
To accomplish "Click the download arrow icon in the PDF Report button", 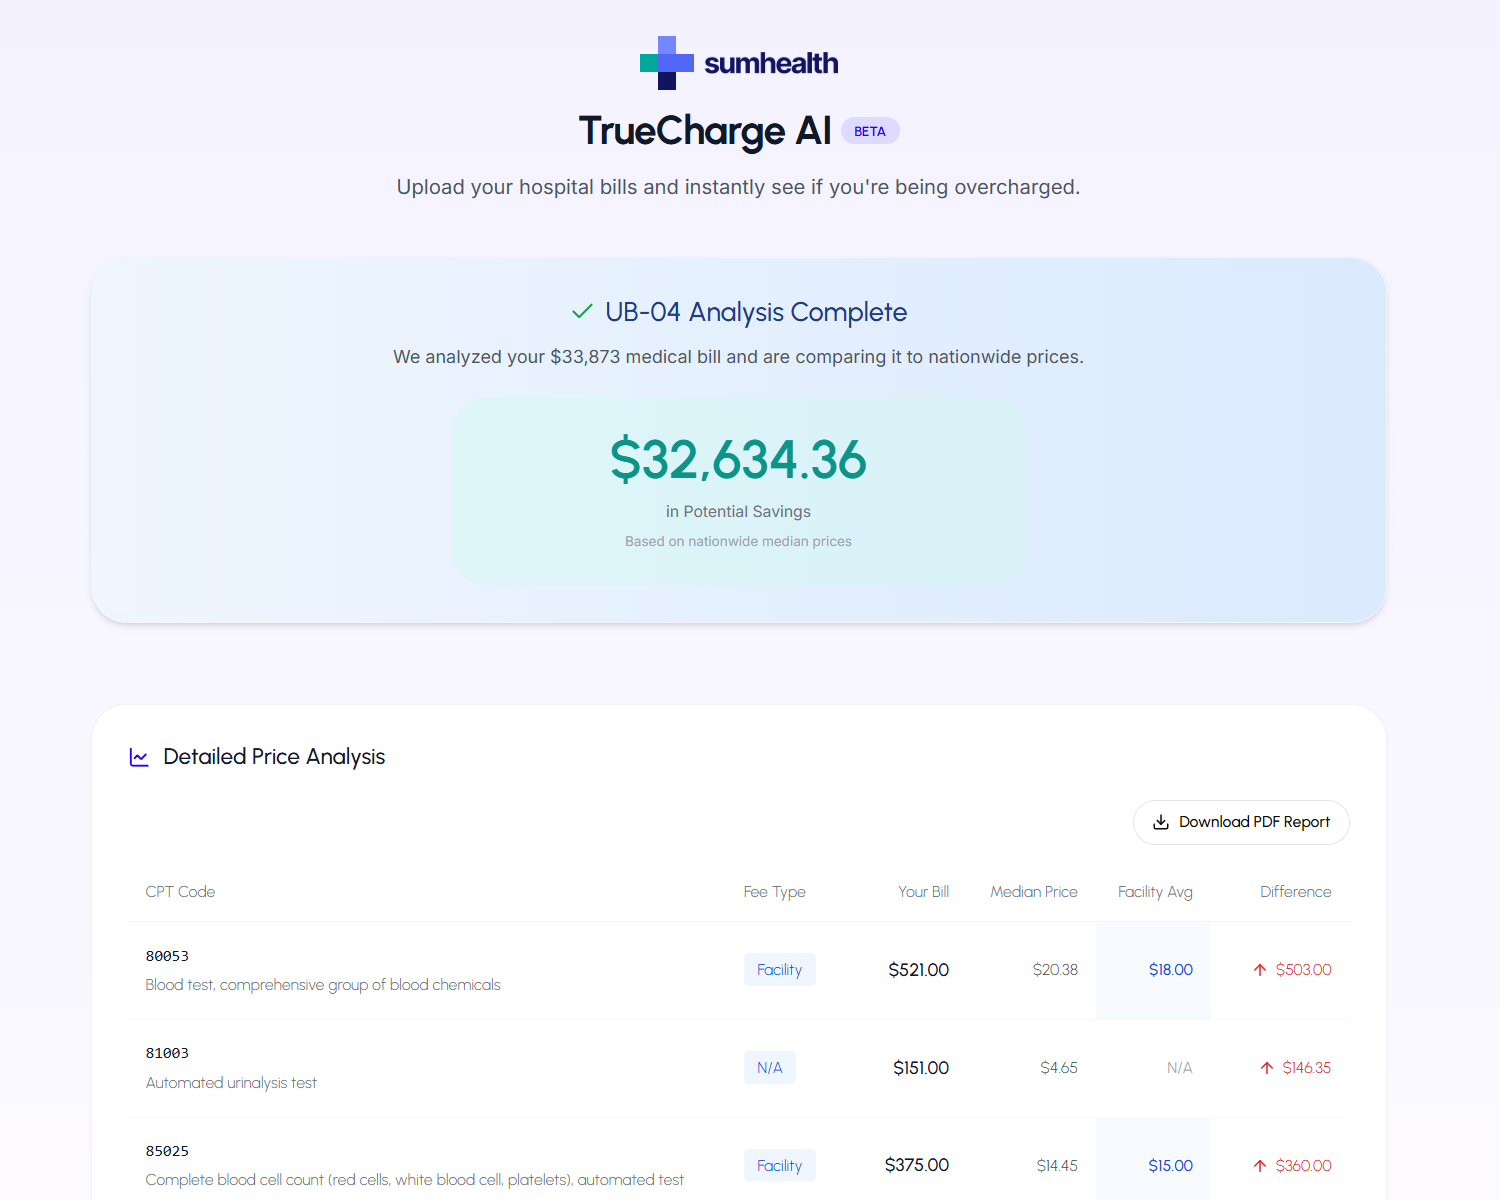I will pos(1161,822).
